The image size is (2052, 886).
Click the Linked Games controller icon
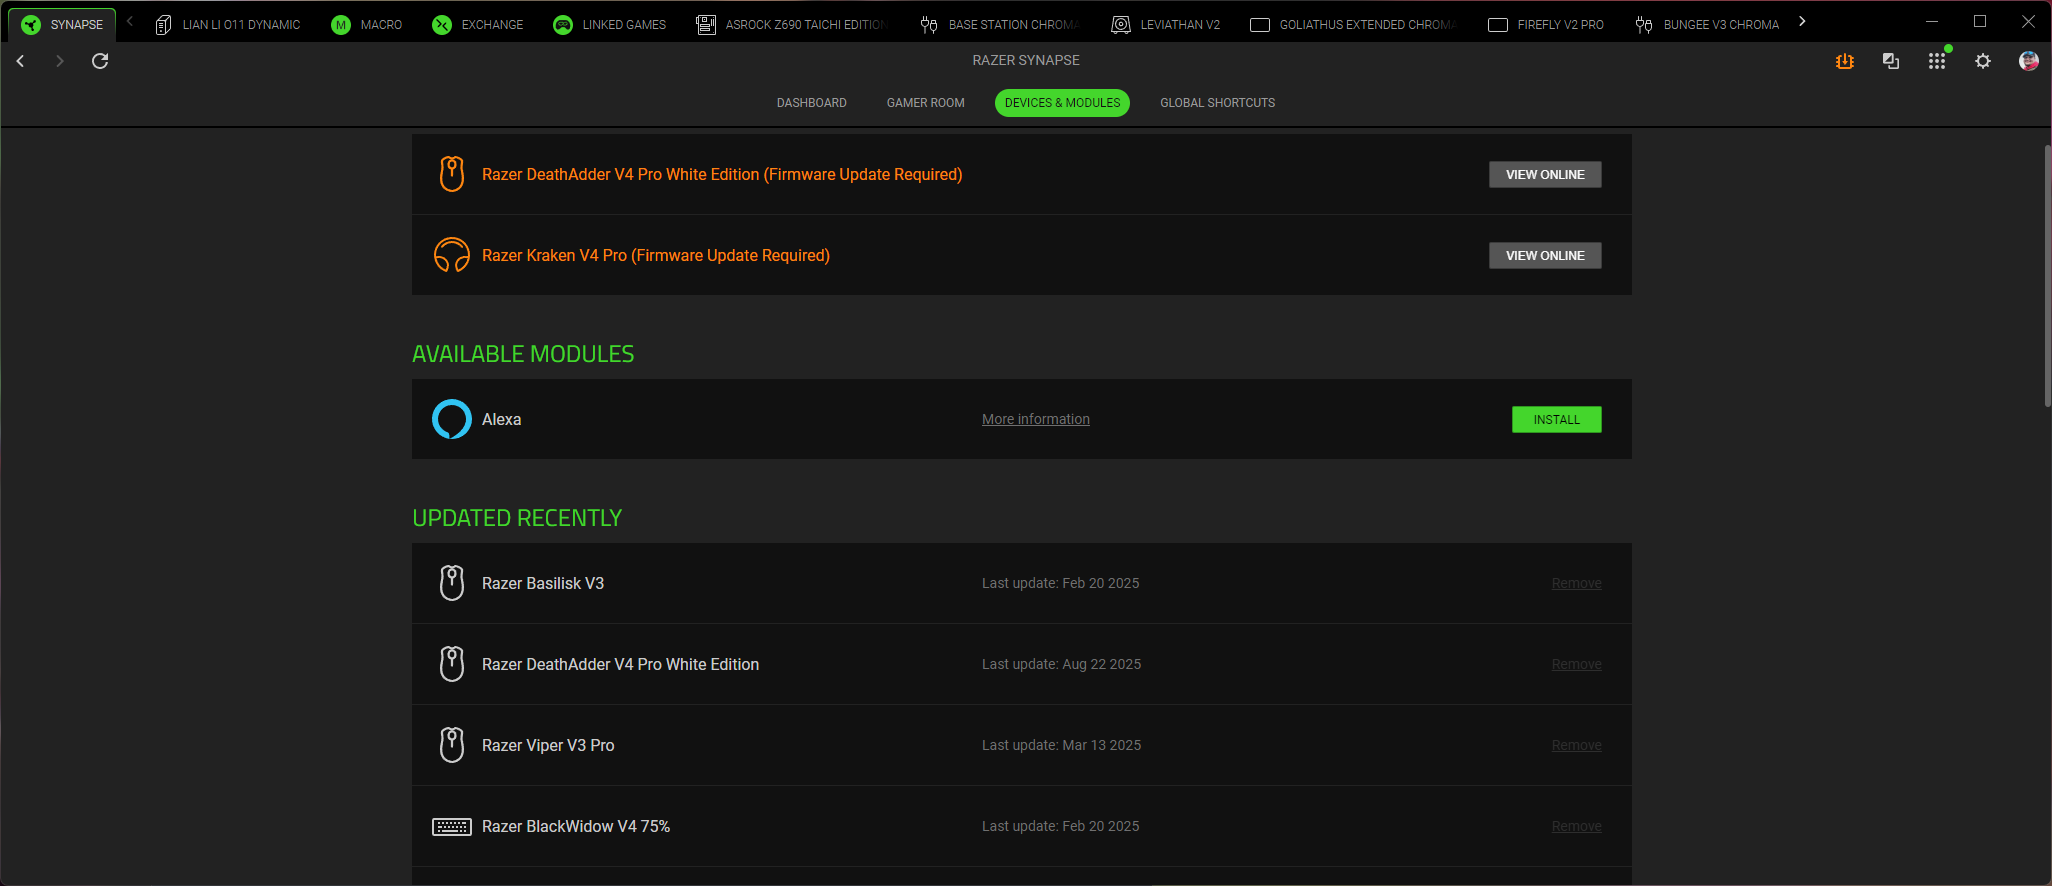[563, 25]
